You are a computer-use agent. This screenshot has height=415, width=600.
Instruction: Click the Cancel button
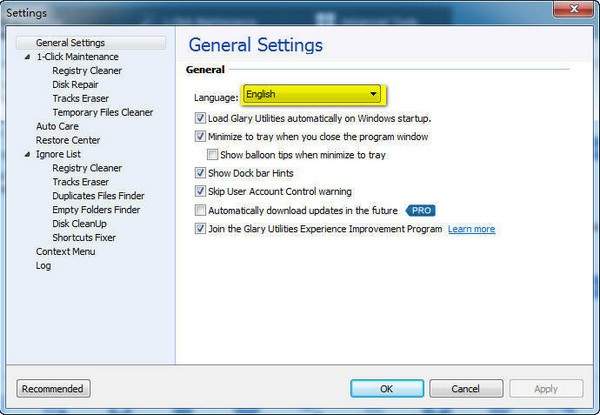tap(465, 389)
